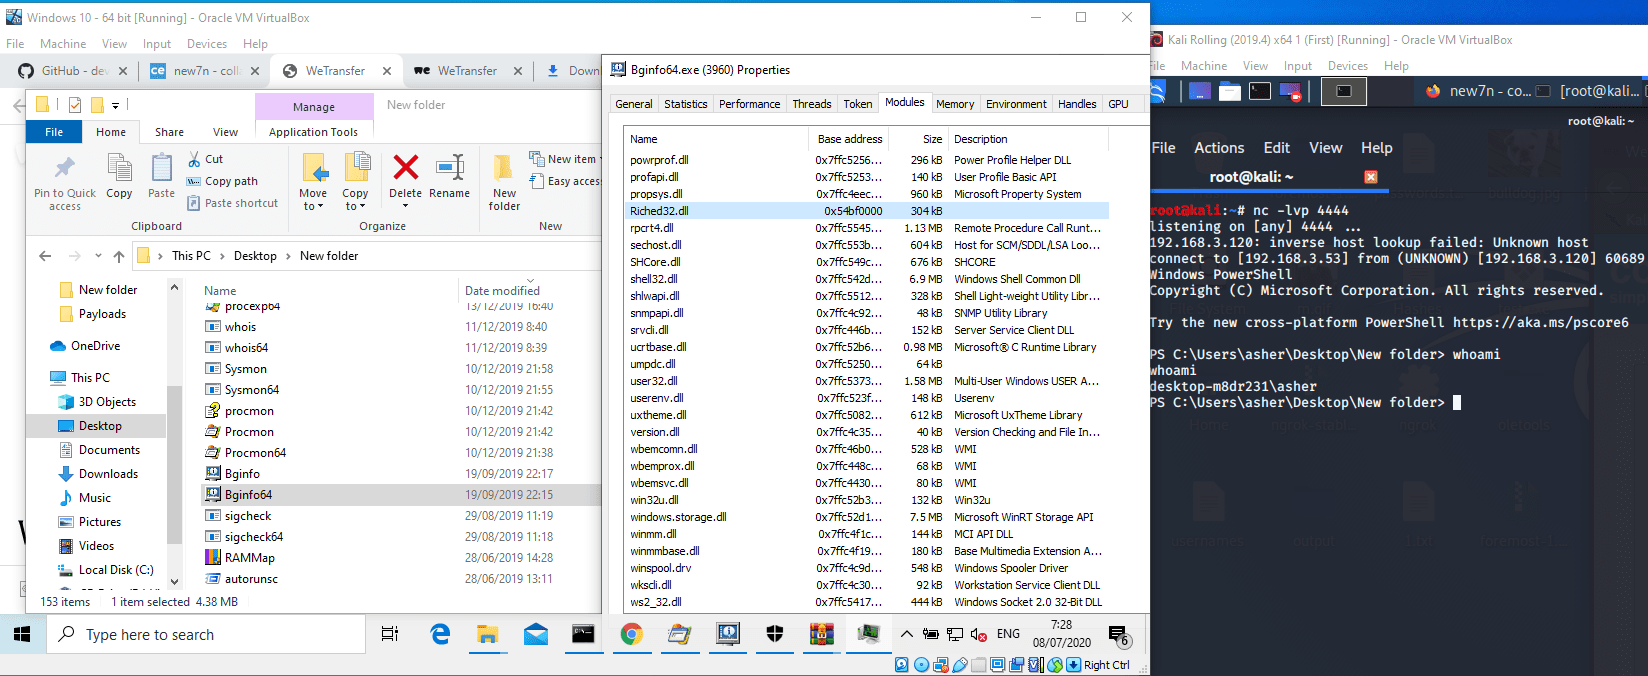Click Desktop in the address bar breadcrumb
This screenshot has height=676, width=1648.
tap(255, 256)
